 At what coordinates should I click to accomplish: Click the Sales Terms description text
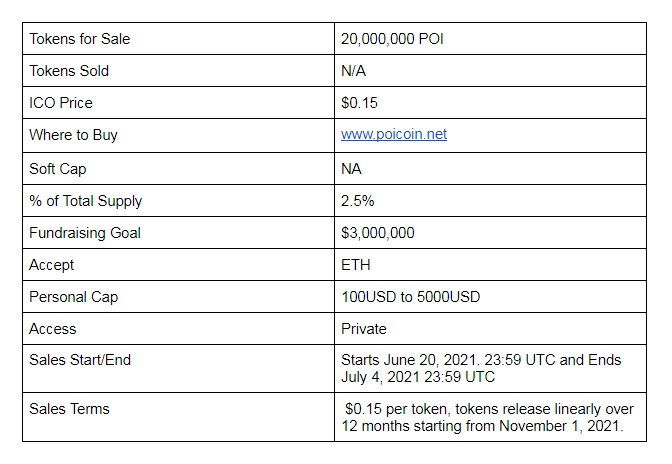pyautogui.click(x=488, y=417)
